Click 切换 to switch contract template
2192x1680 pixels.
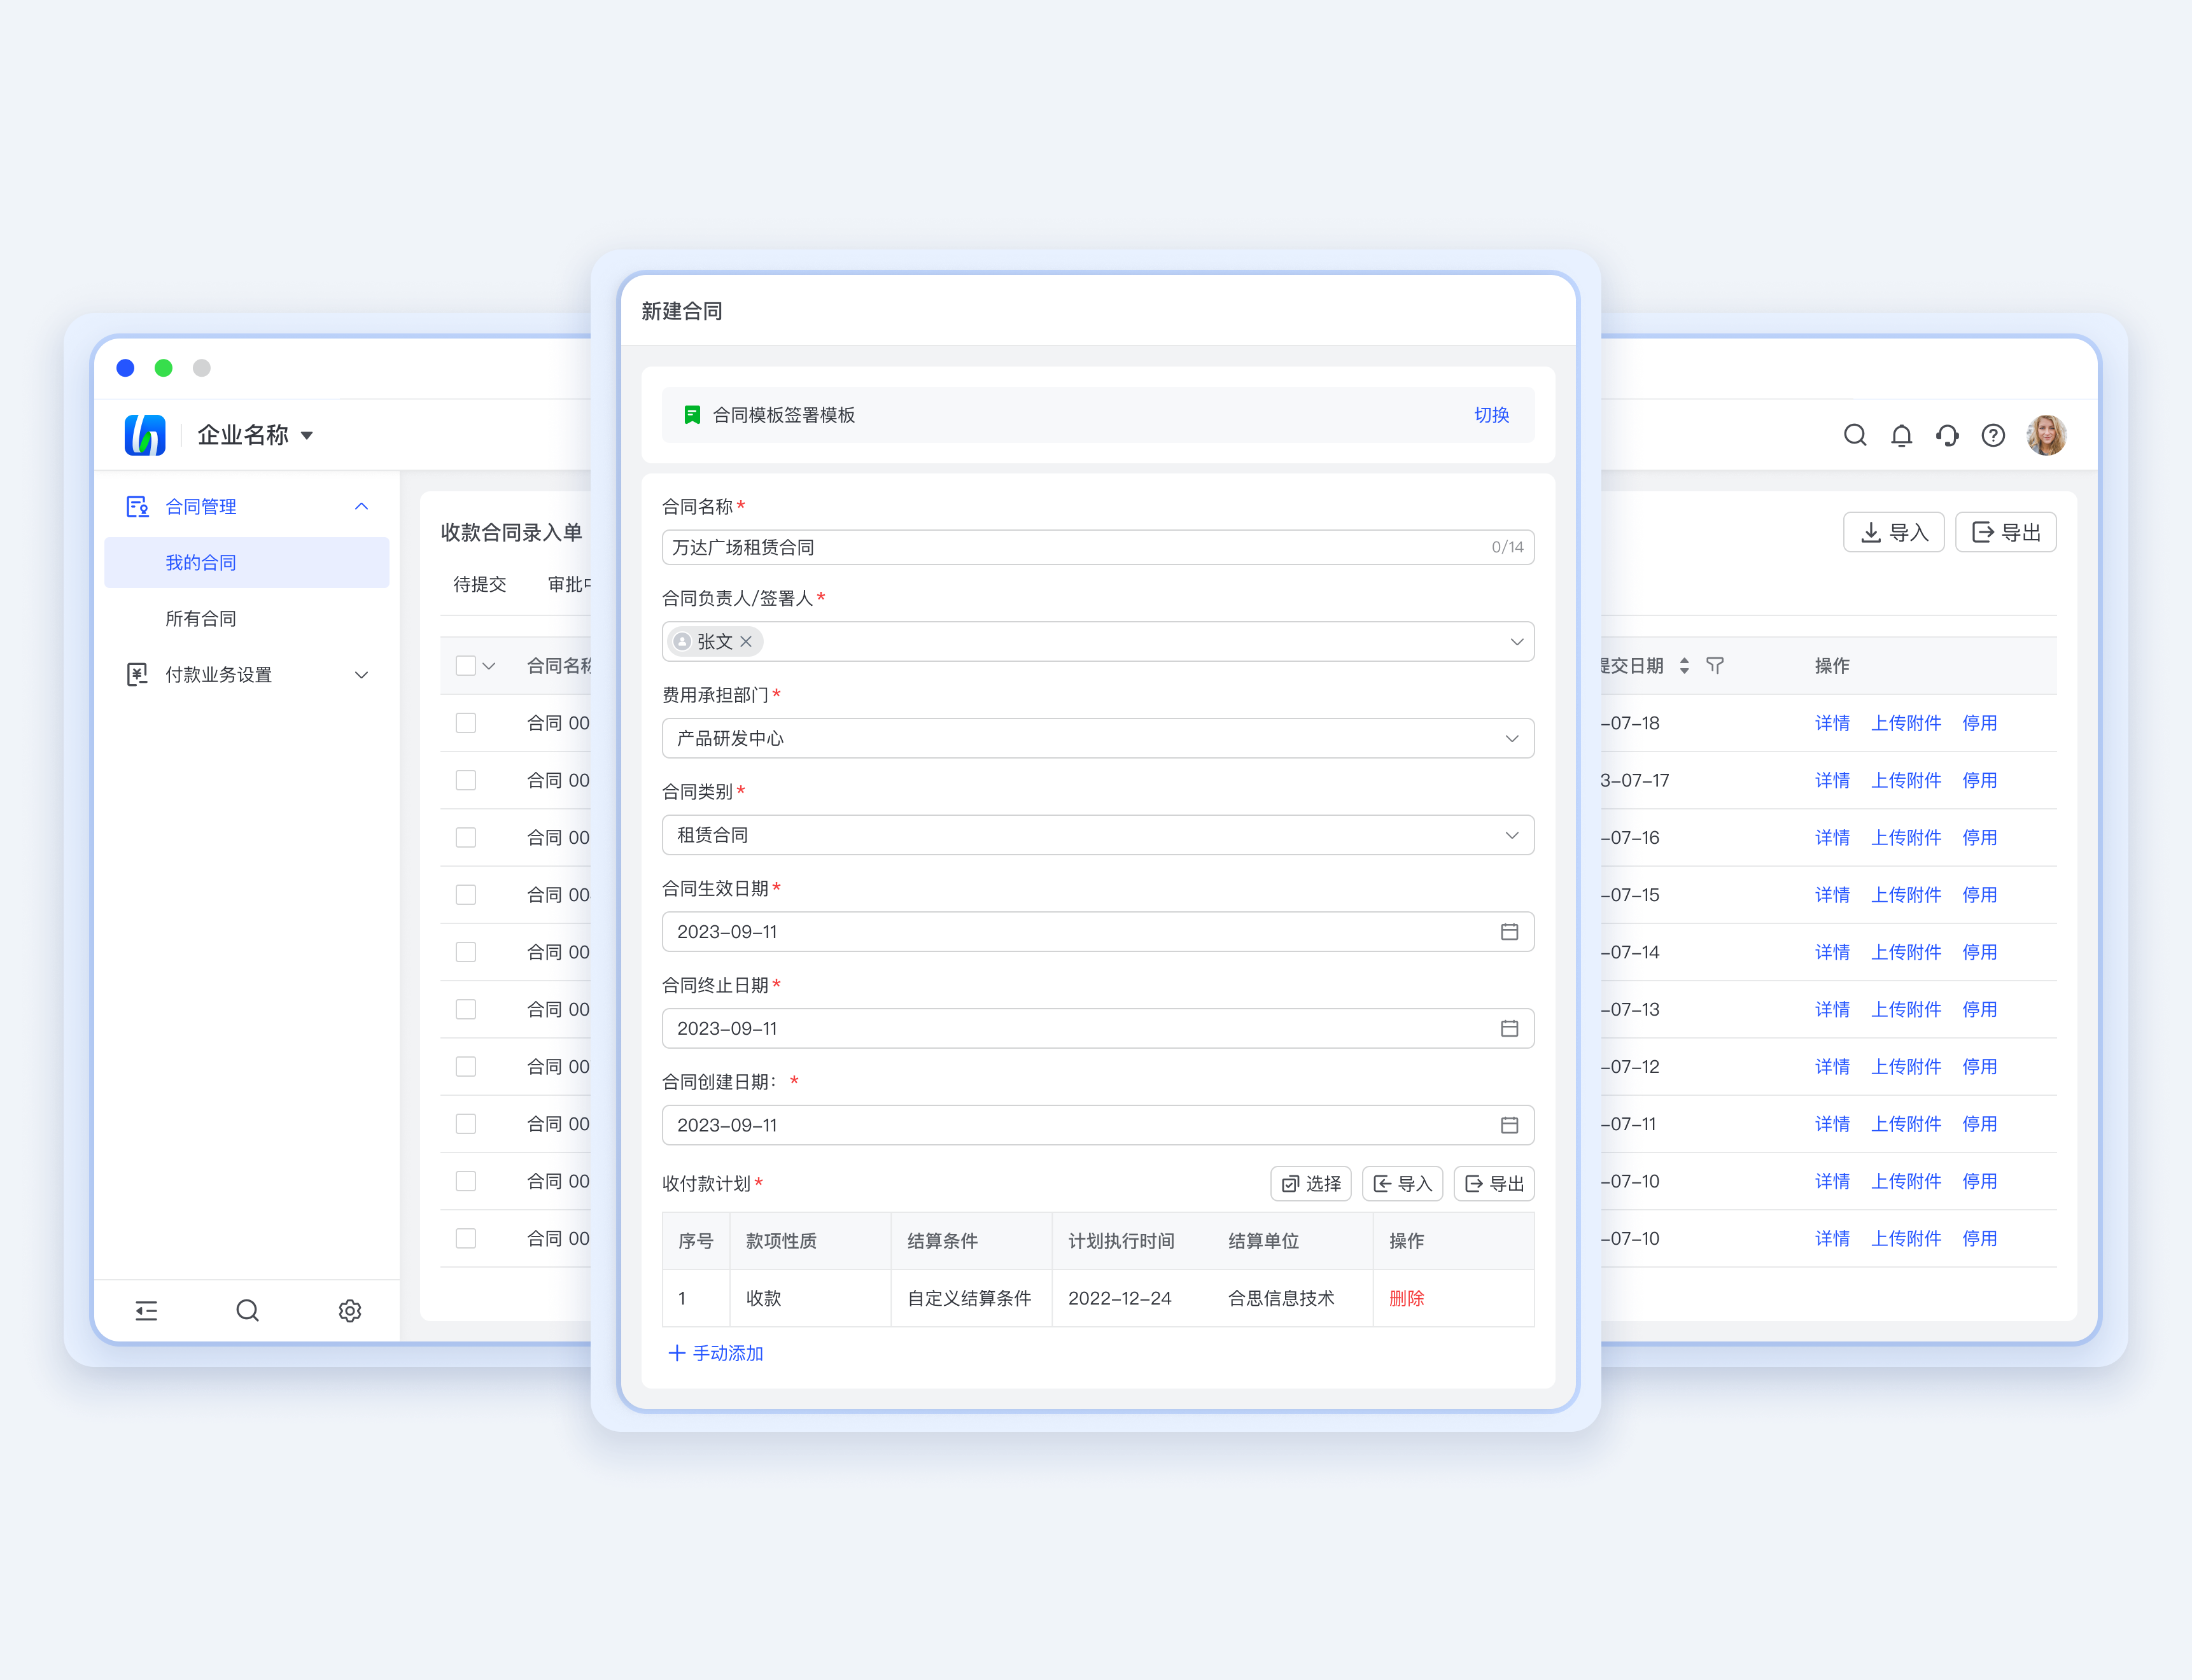[1491, 415]
